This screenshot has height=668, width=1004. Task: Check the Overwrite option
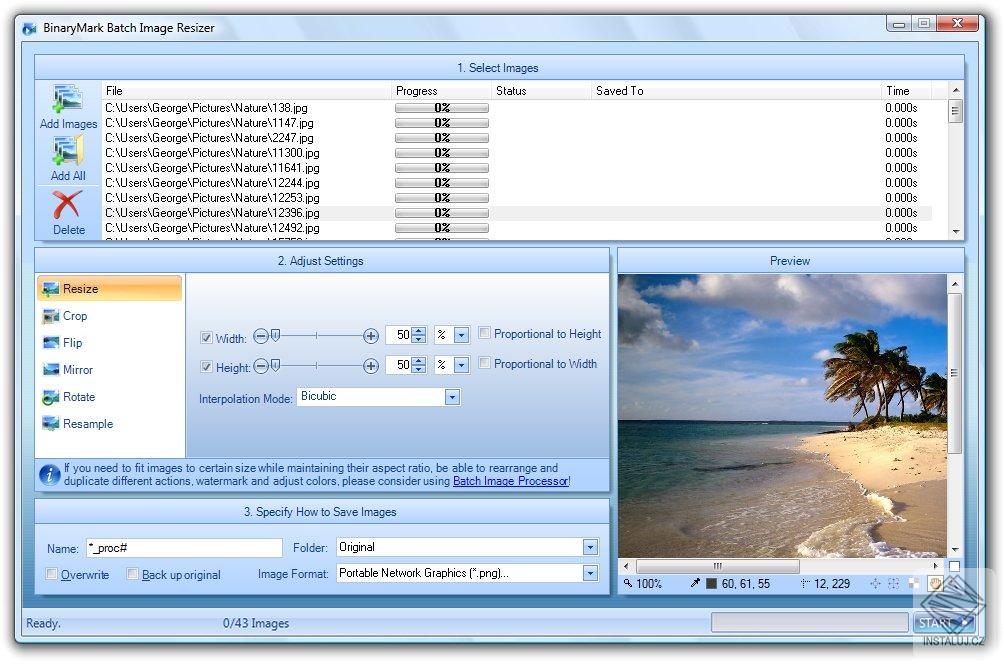pos(51,573)
